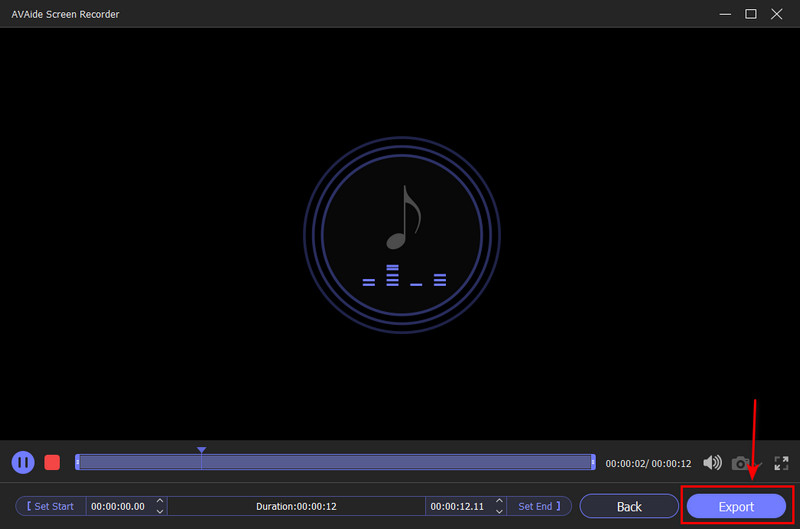Click the Duration:00:00:12 label

(x=296, y=506)
